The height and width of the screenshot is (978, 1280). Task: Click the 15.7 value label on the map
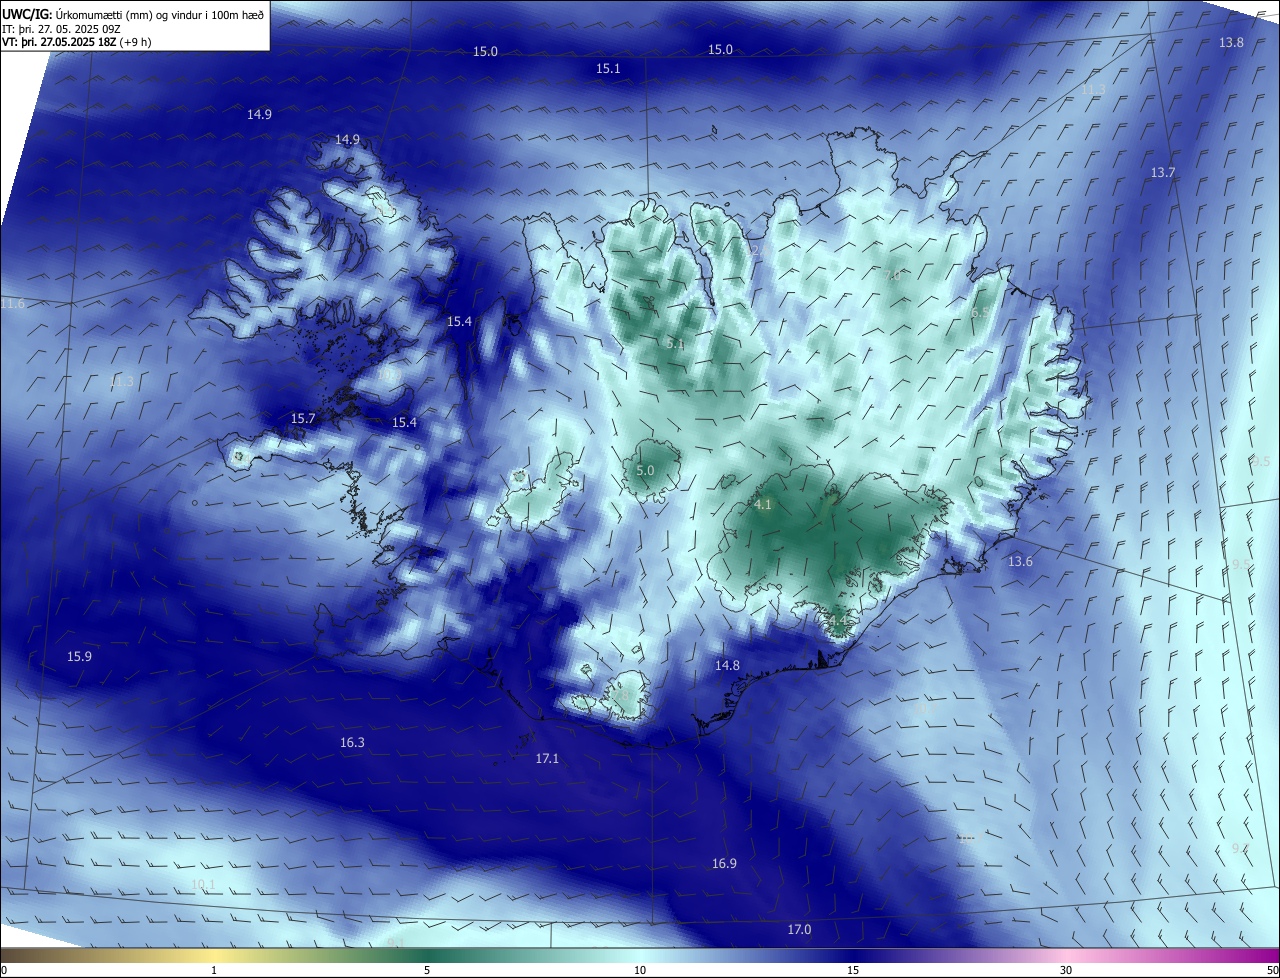pos(303,418)
